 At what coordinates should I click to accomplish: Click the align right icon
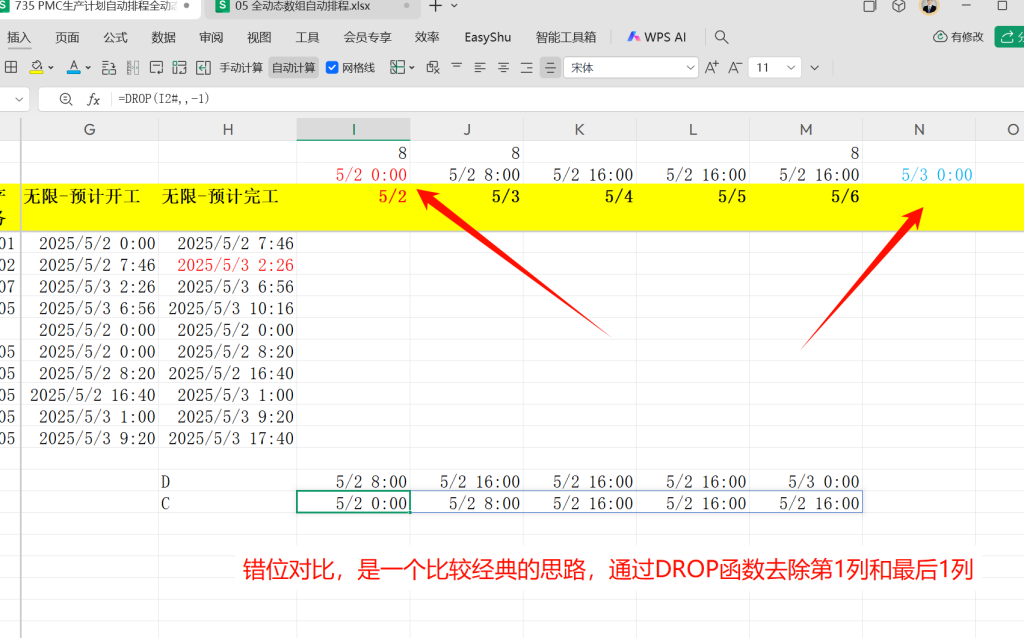tap(527, 67)
